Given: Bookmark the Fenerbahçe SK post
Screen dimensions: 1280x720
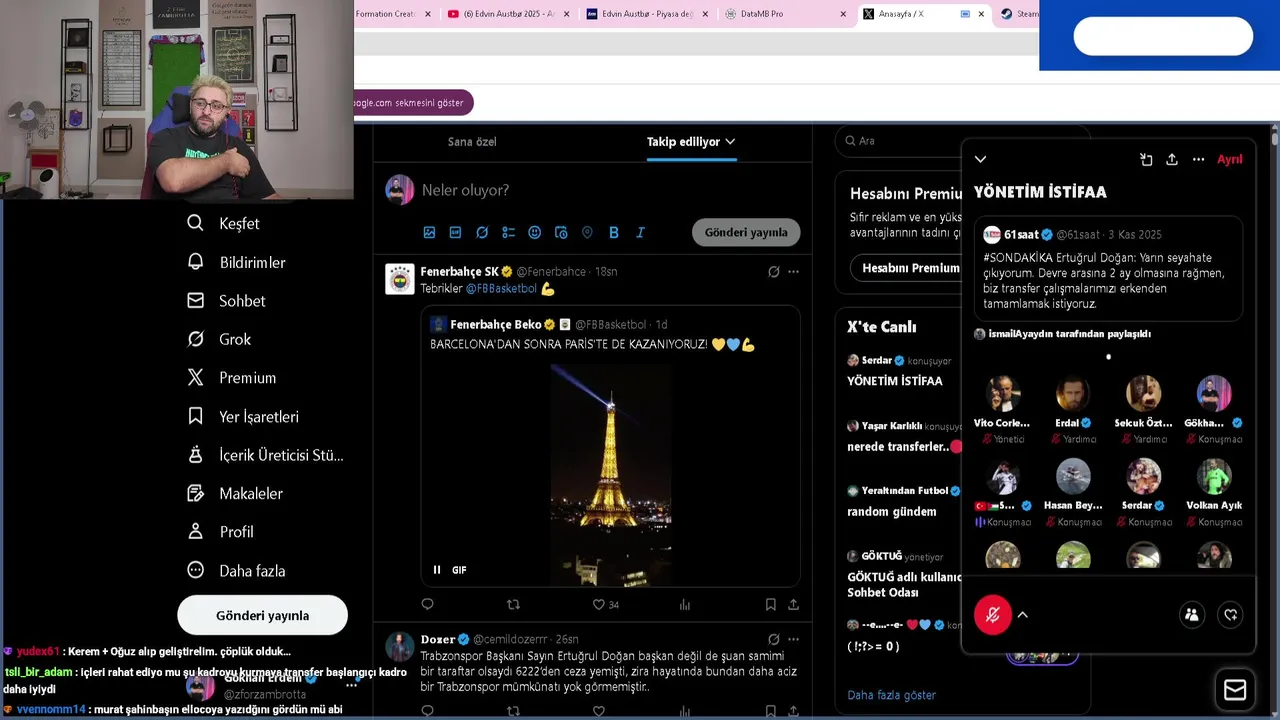Looking at the screenshot, I should [770, 604].
